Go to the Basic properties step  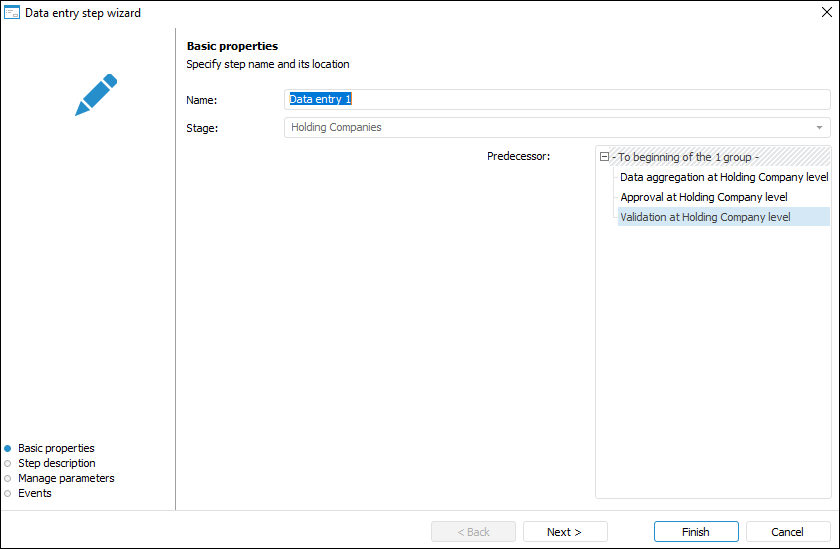[x=56, y=448]
